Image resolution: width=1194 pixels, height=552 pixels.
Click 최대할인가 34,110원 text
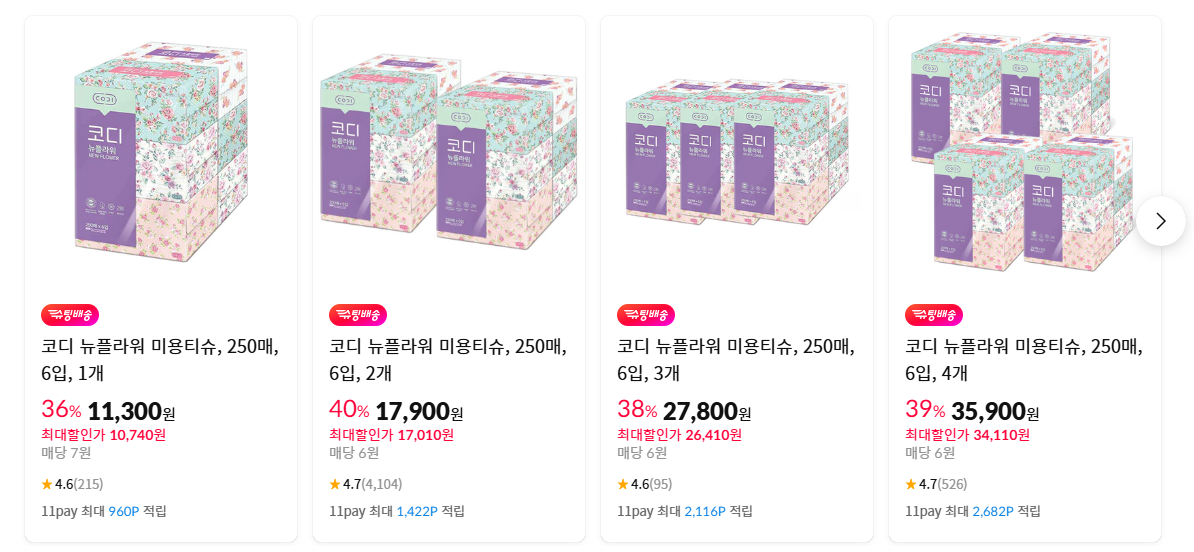point(967,435)
